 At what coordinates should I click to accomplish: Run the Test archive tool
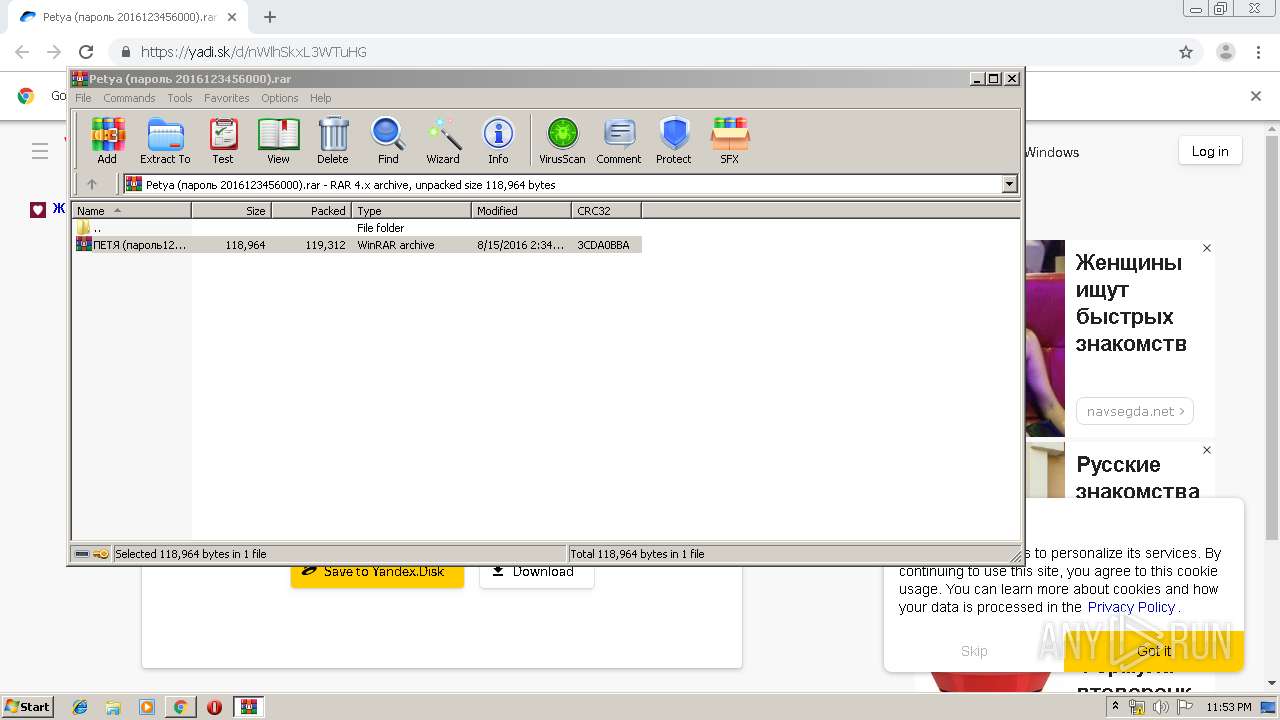tap(223, 140)
